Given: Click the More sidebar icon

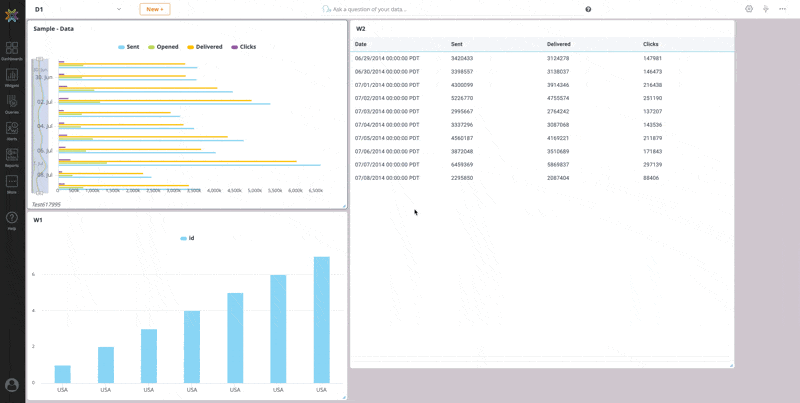Looking at the screenshot, I should (x=12, y=184).
